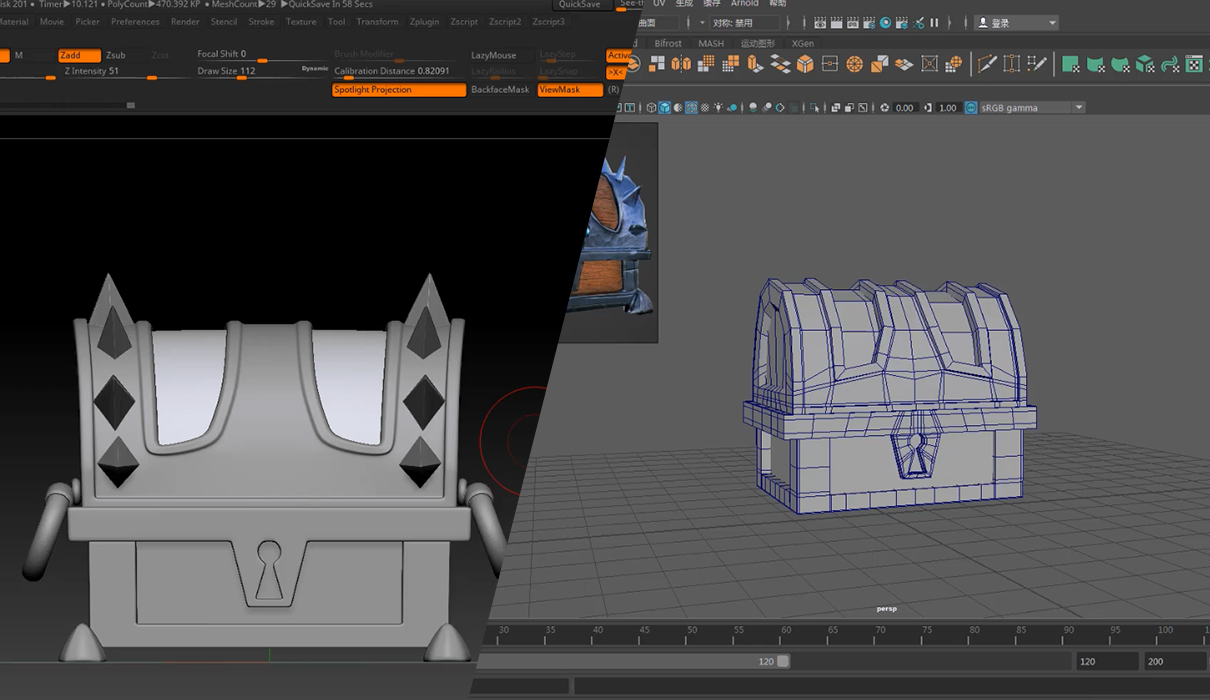
Task: Click the Focal Shift 0 slider
Action: tap(261, 56)
